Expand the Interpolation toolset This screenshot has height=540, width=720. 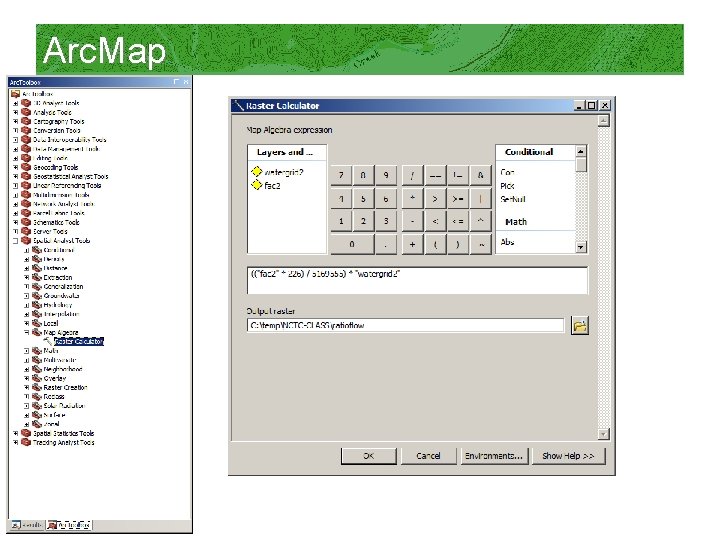(27, 314)
